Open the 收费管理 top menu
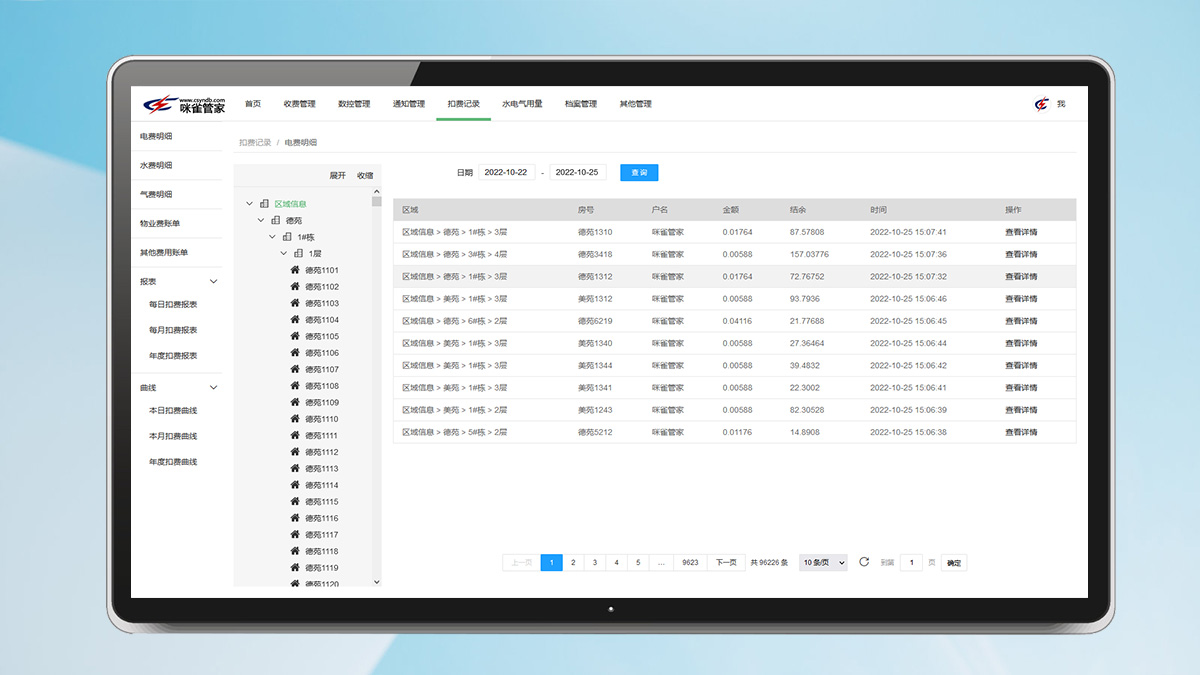 tap(299, 104)
